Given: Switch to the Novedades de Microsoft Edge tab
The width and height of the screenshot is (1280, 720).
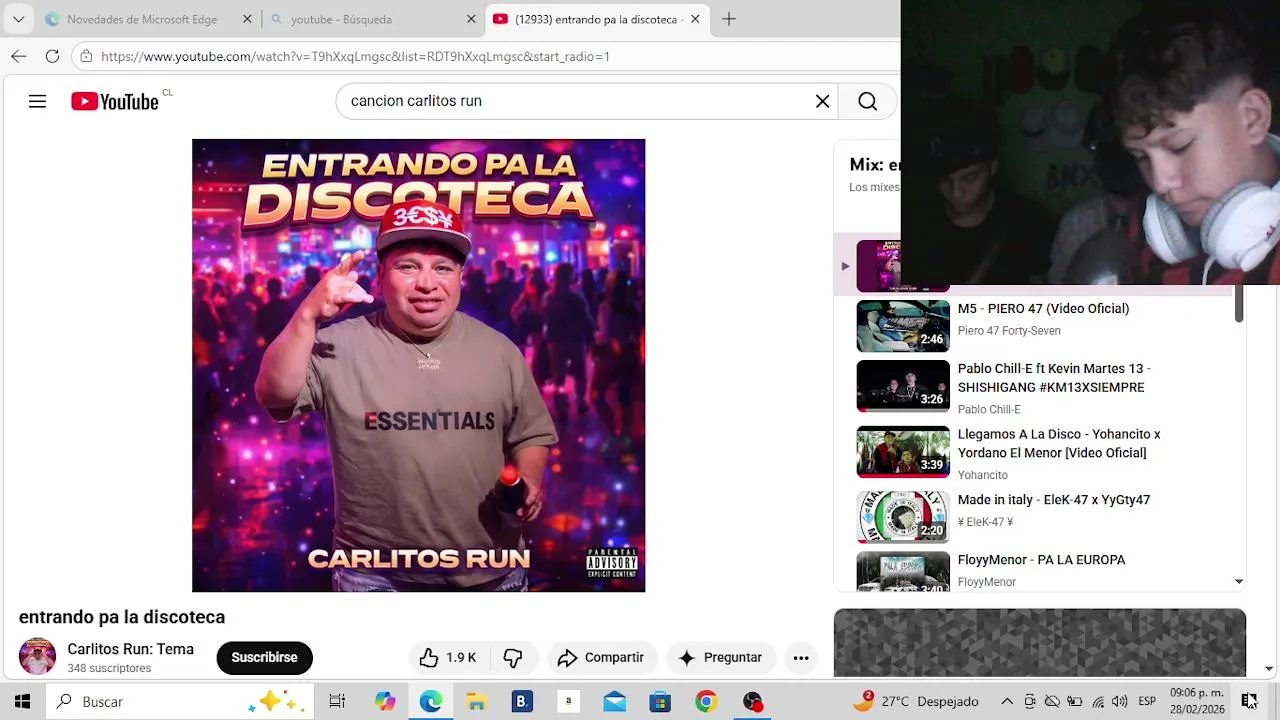Looking at the screenshot, I should [142, 19].
